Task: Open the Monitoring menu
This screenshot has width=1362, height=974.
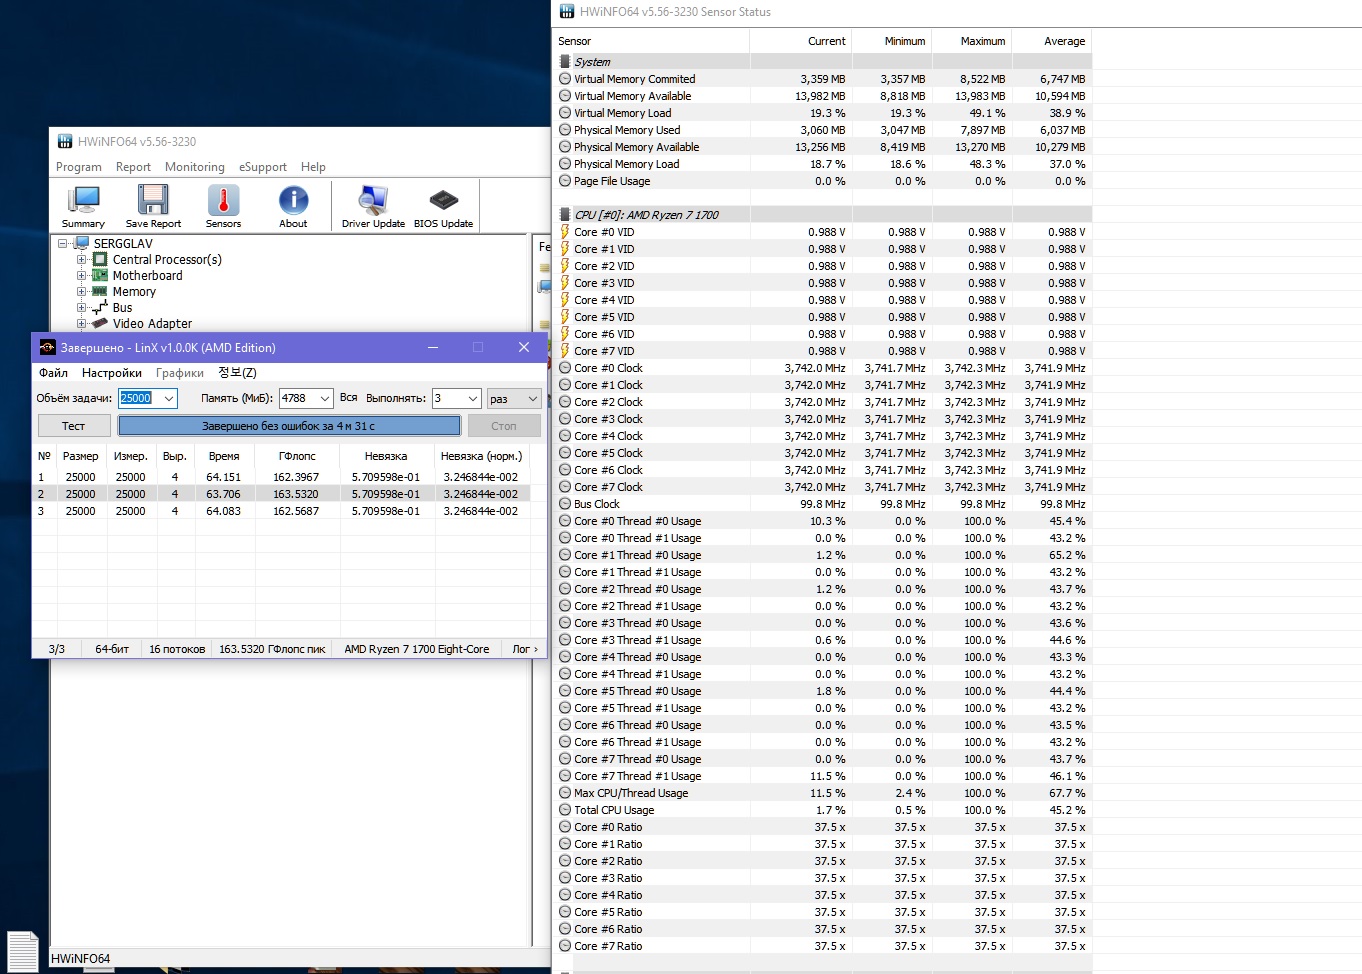Action: [x=195, y=167]
